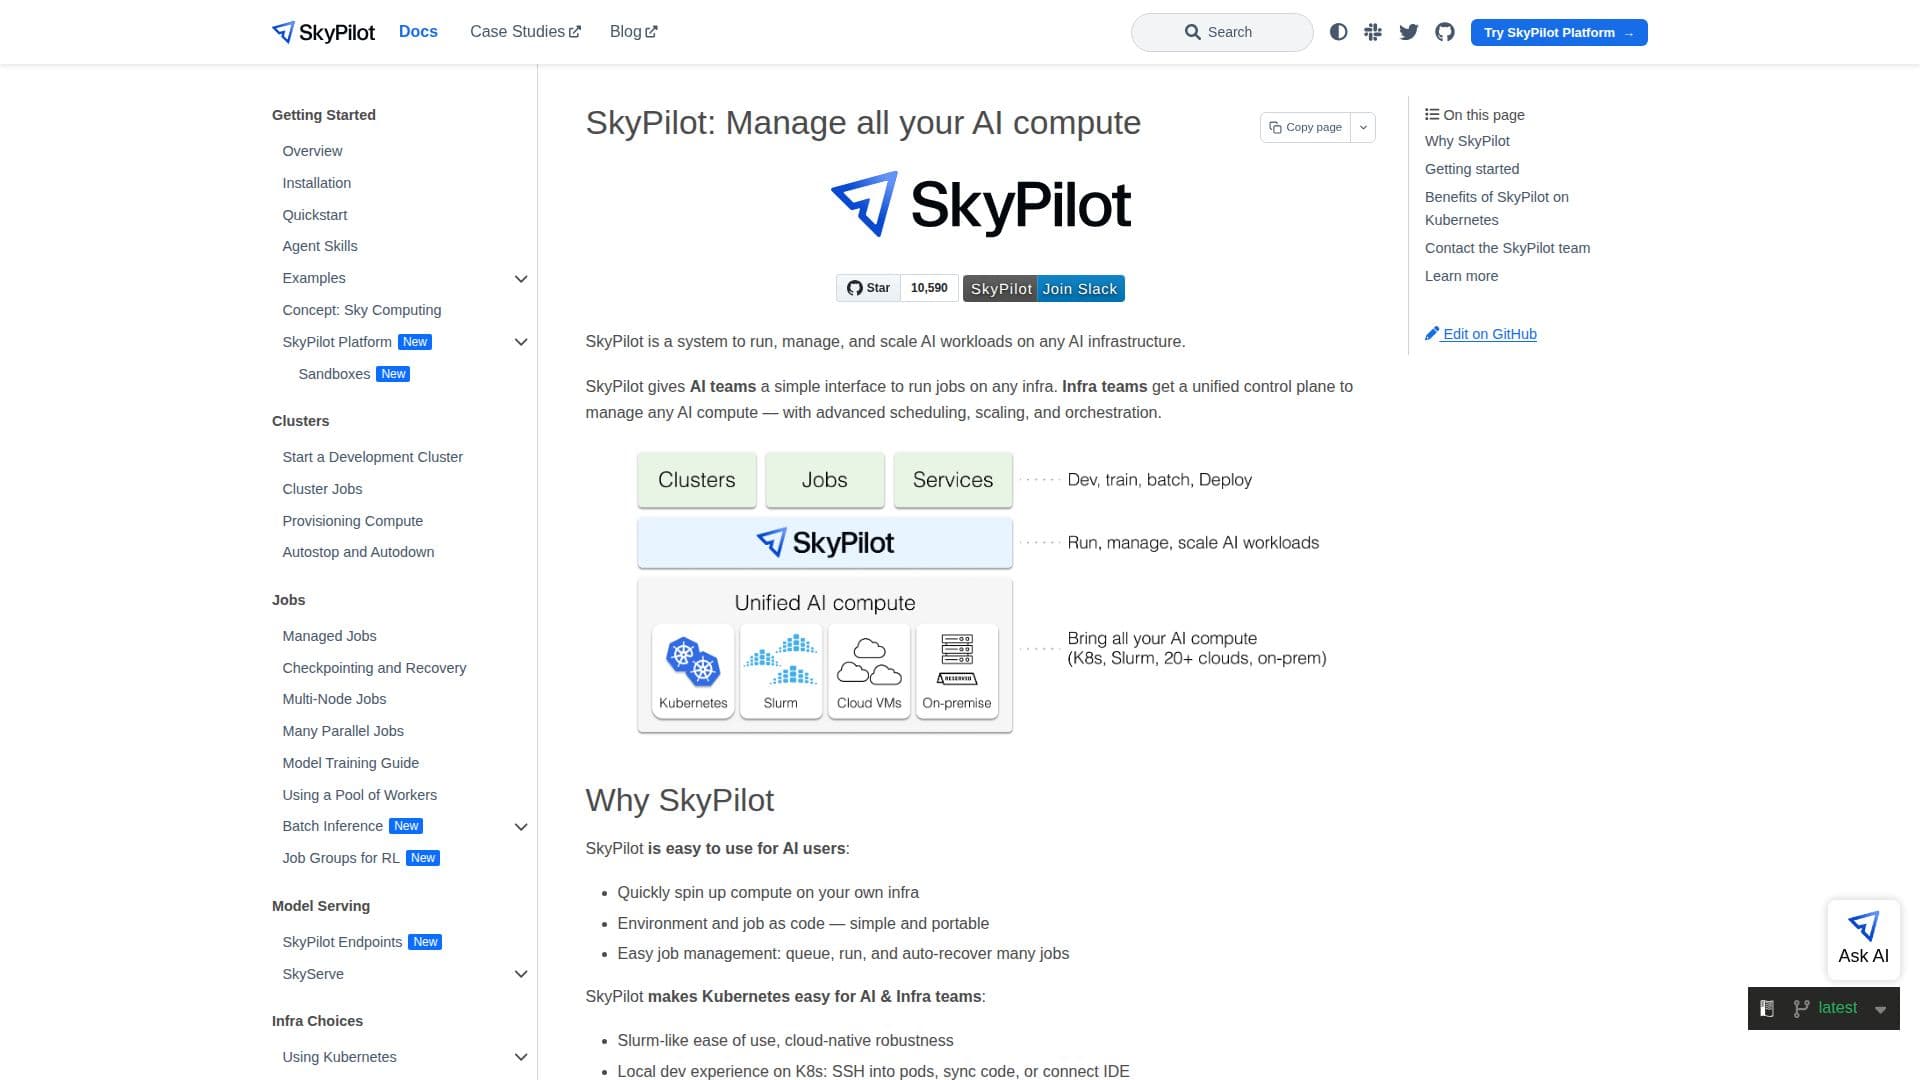Click the Cloud VMs icon in diagram
Viewport: 1920px width, 1080px height.
[x=869, y=662]
